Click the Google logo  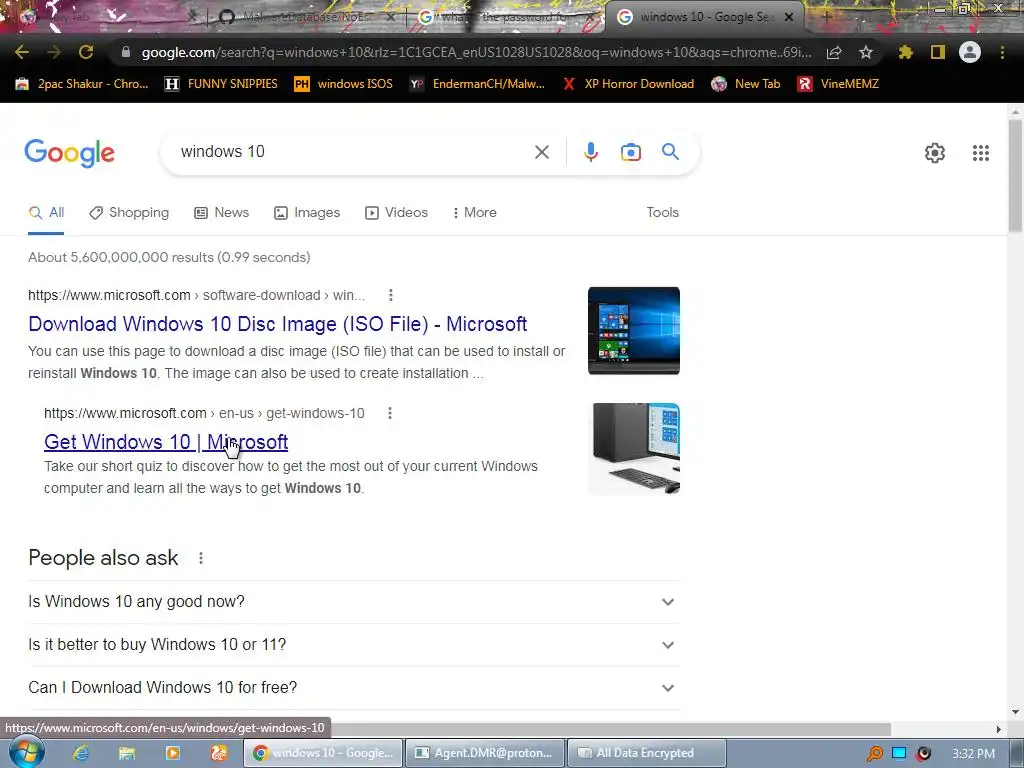69,153
